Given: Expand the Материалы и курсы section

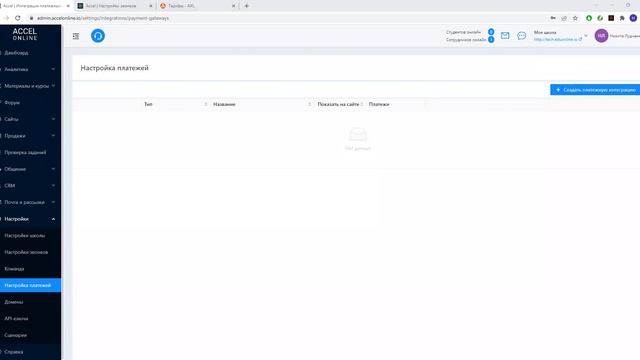Looking at the screenshot, I should tap(53, 86).
